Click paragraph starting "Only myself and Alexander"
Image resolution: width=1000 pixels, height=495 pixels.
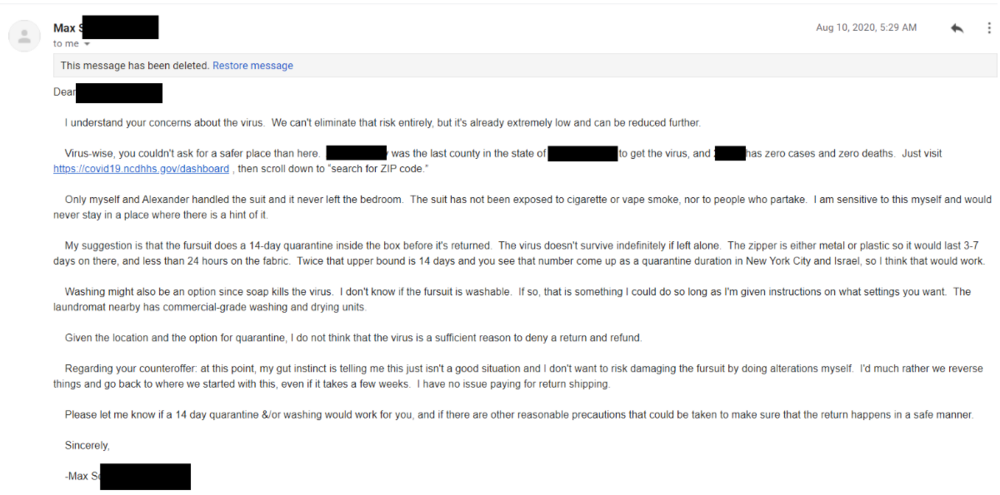[x=522, y=207]
